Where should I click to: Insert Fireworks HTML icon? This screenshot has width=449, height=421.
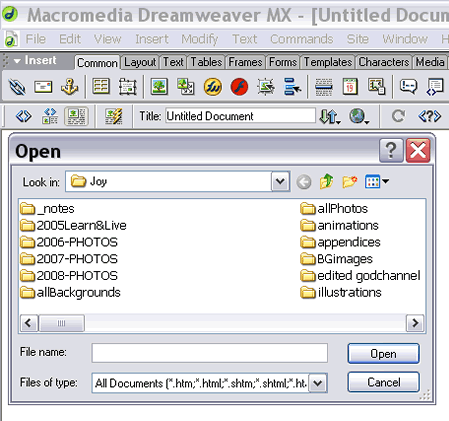tap(213, 87)
